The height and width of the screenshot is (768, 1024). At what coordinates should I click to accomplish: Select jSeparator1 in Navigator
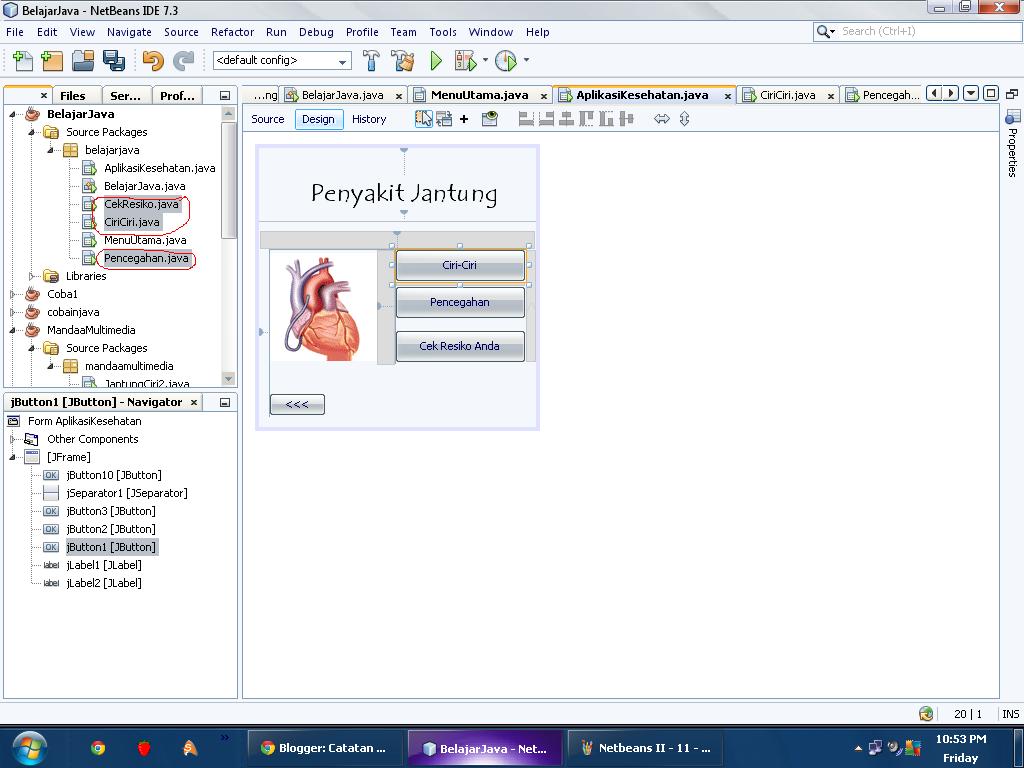coord(127,493)
